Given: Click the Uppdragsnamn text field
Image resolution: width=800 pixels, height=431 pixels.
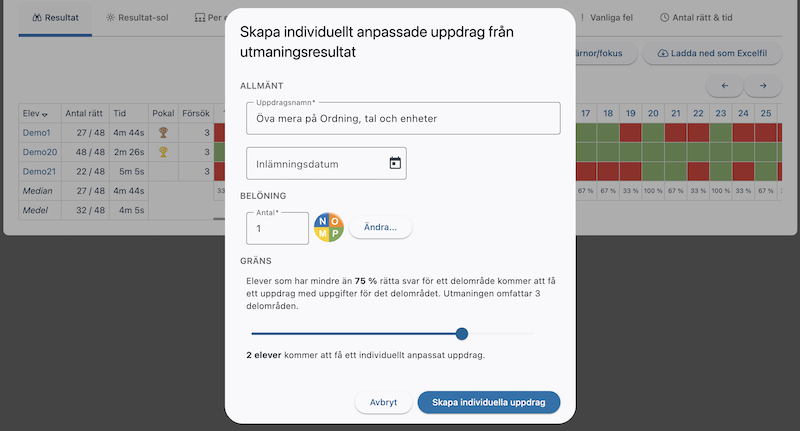Looking at the screenshot, I should tap(402, 118).
